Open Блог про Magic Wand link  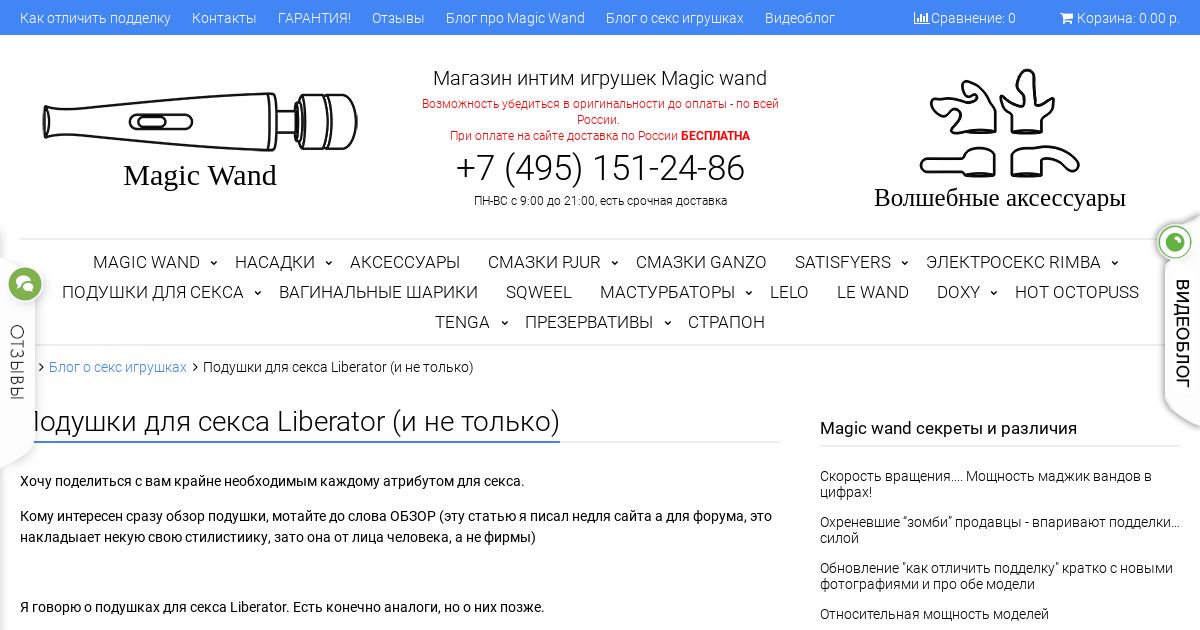(x=515, y=18)
